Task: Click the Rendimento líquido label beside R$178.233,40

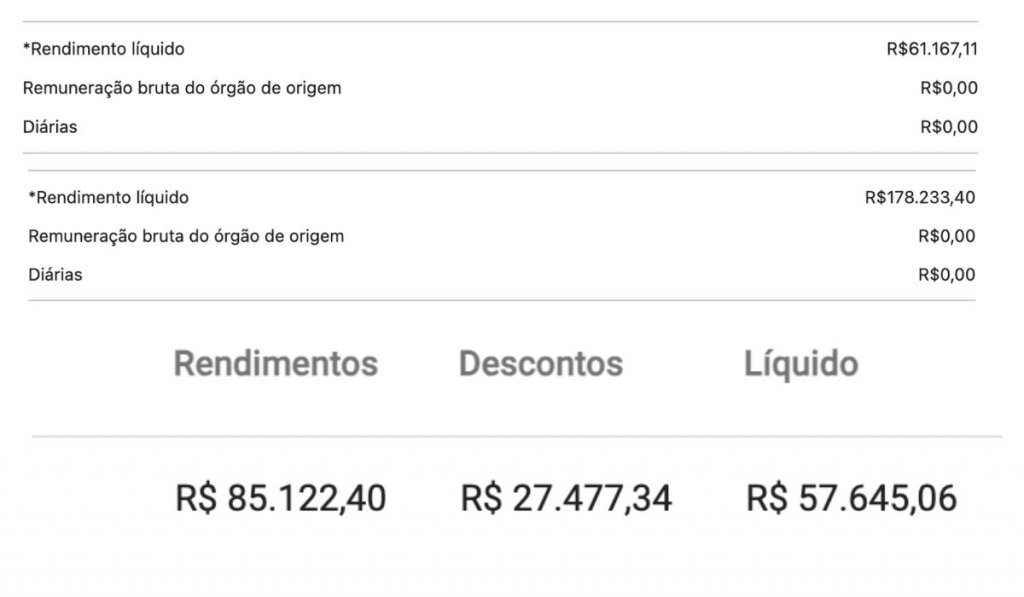Action: [x=109, y=198]
